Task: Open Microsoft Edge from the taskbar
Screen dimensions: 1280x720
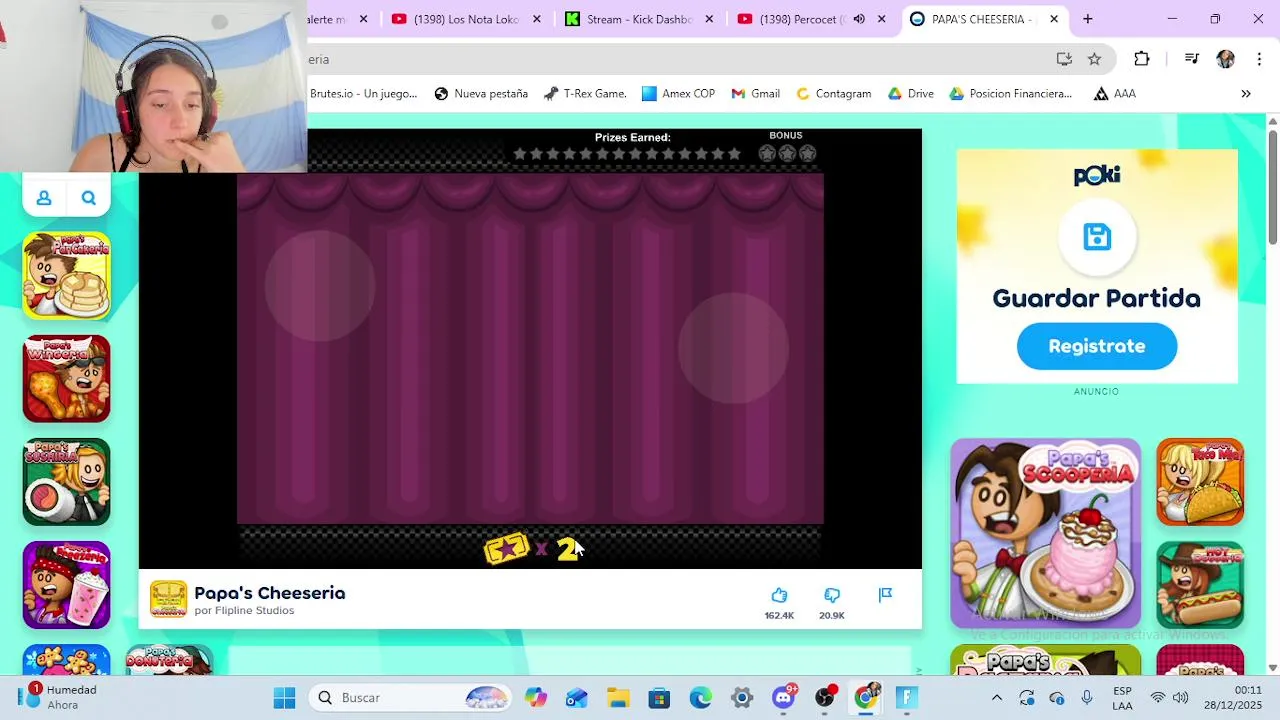Action: tap(700, 698)
